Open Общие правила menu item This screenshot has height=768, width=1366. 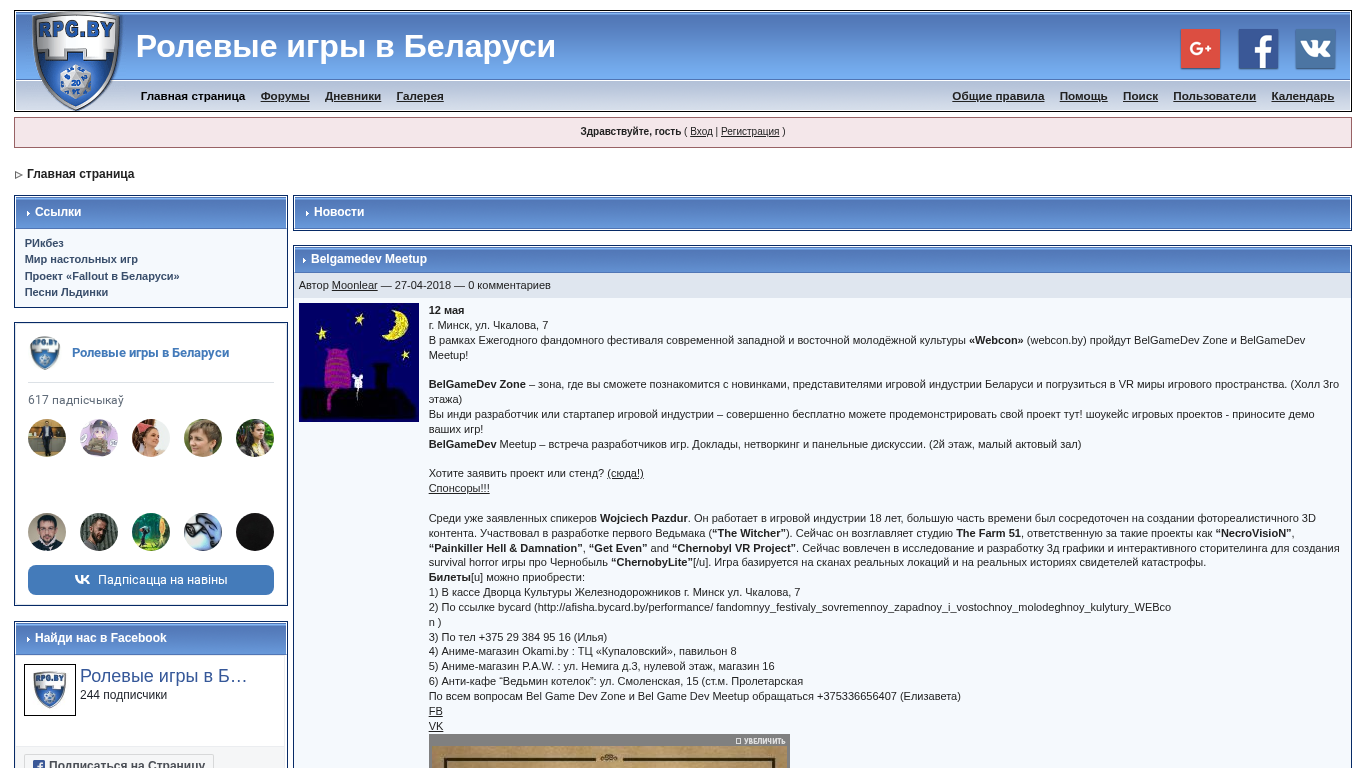[x=998, y=96]
